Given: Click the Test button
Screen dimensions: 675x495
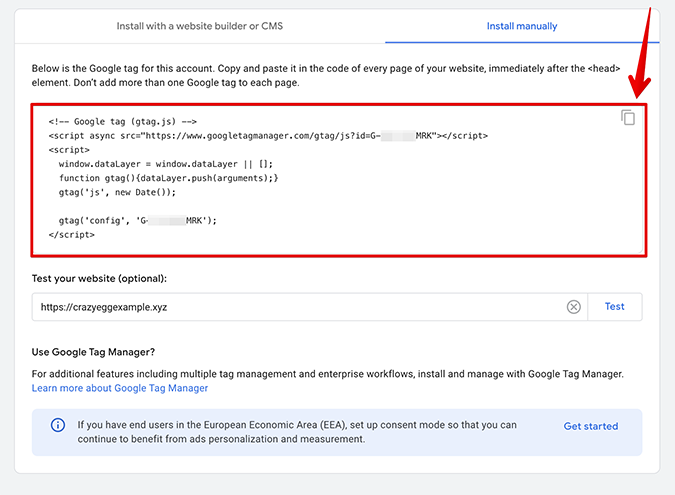Looking at the screenshot, I should pos(614,306).
